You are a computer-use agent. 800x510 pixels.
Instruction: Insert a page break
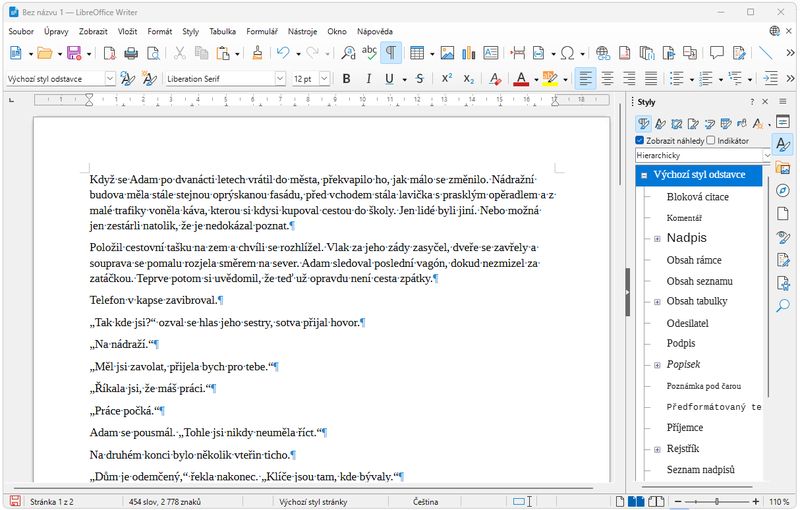[517, 53]
